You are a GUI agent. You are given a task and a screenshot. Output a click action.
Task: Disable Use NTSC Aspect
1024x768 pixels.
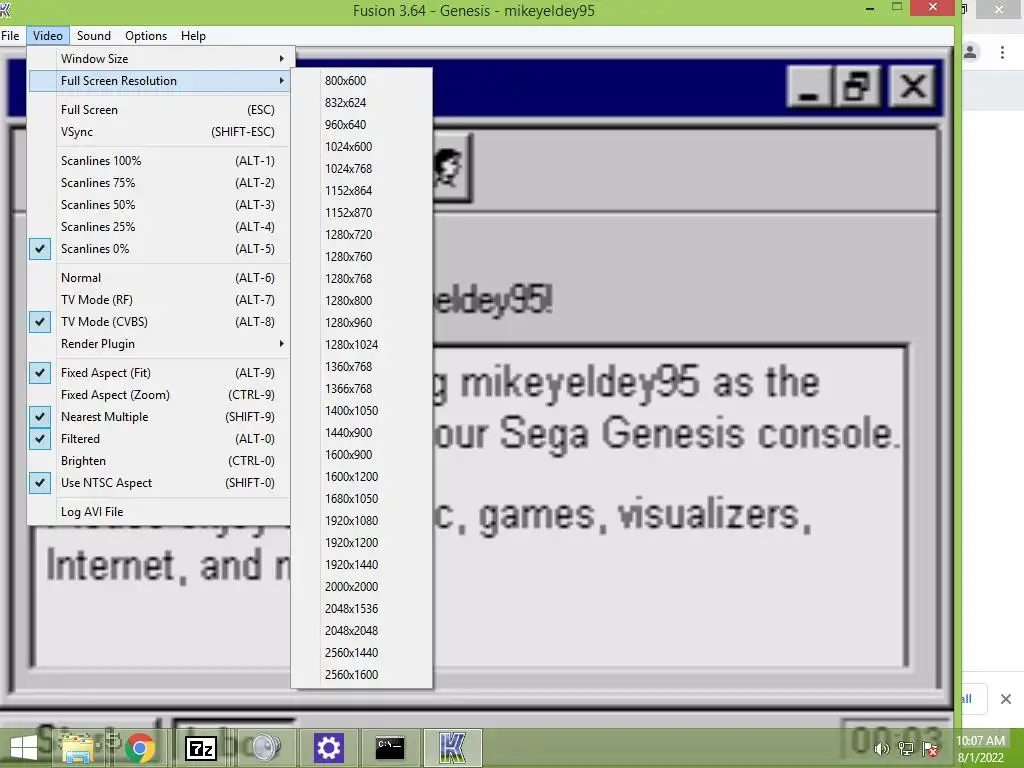159,483
